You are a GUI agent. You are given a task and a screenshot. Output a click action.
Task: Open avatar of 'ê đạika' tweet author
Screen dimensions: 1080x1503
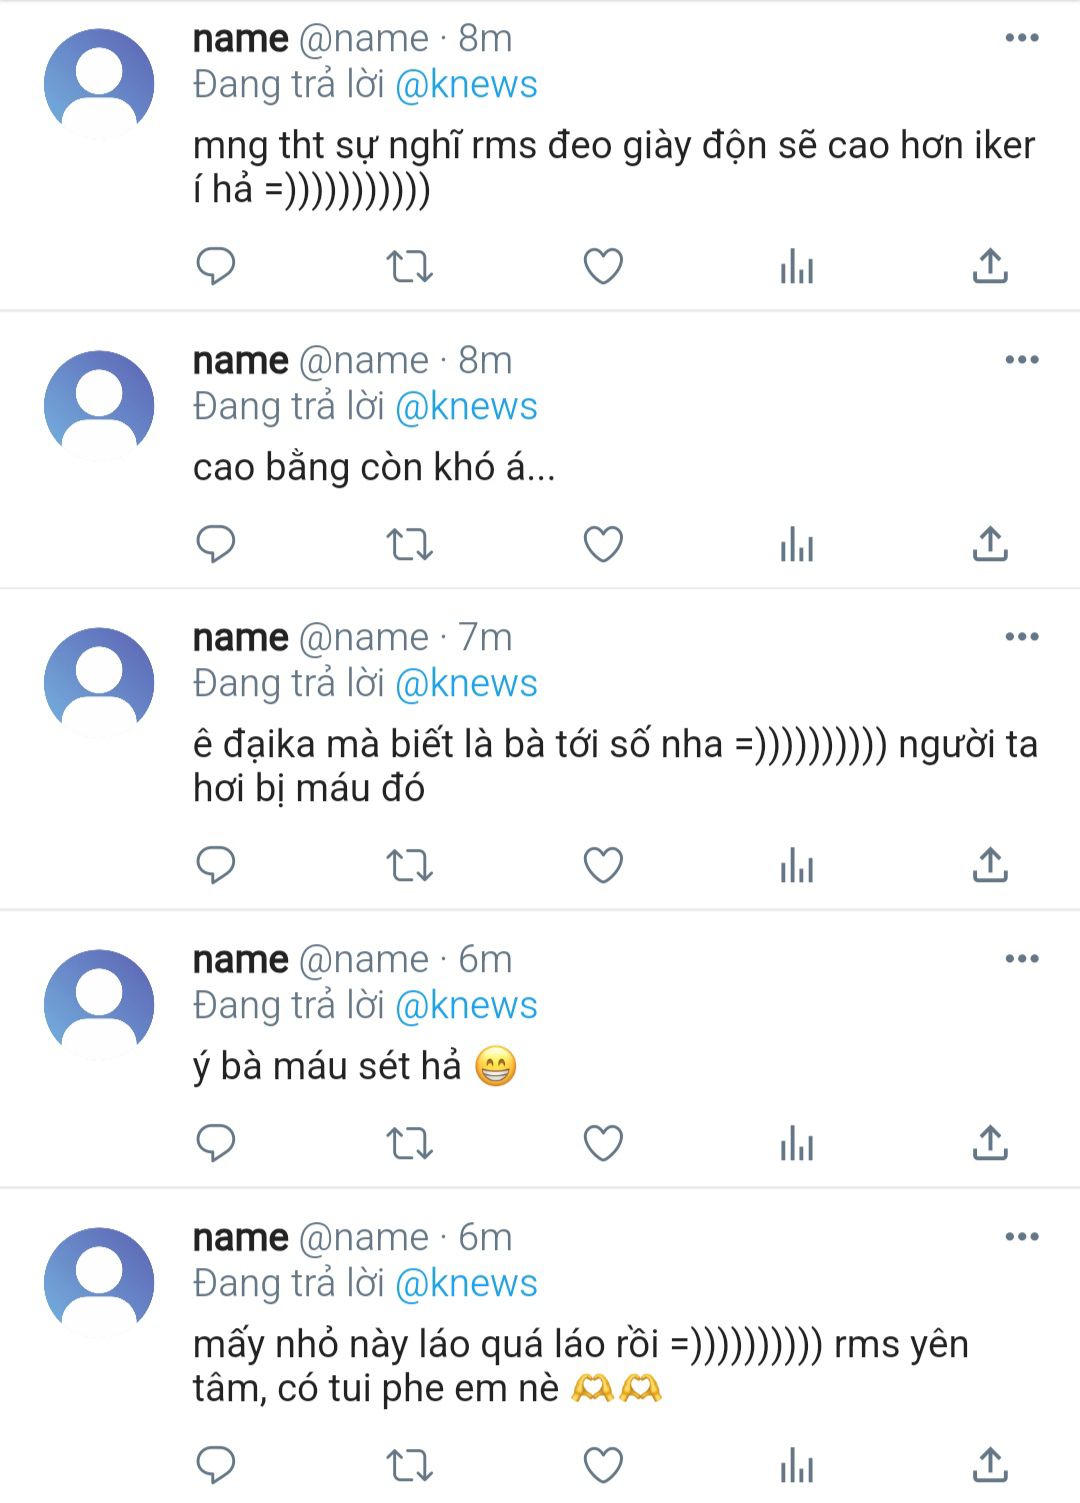pos(99,682)
